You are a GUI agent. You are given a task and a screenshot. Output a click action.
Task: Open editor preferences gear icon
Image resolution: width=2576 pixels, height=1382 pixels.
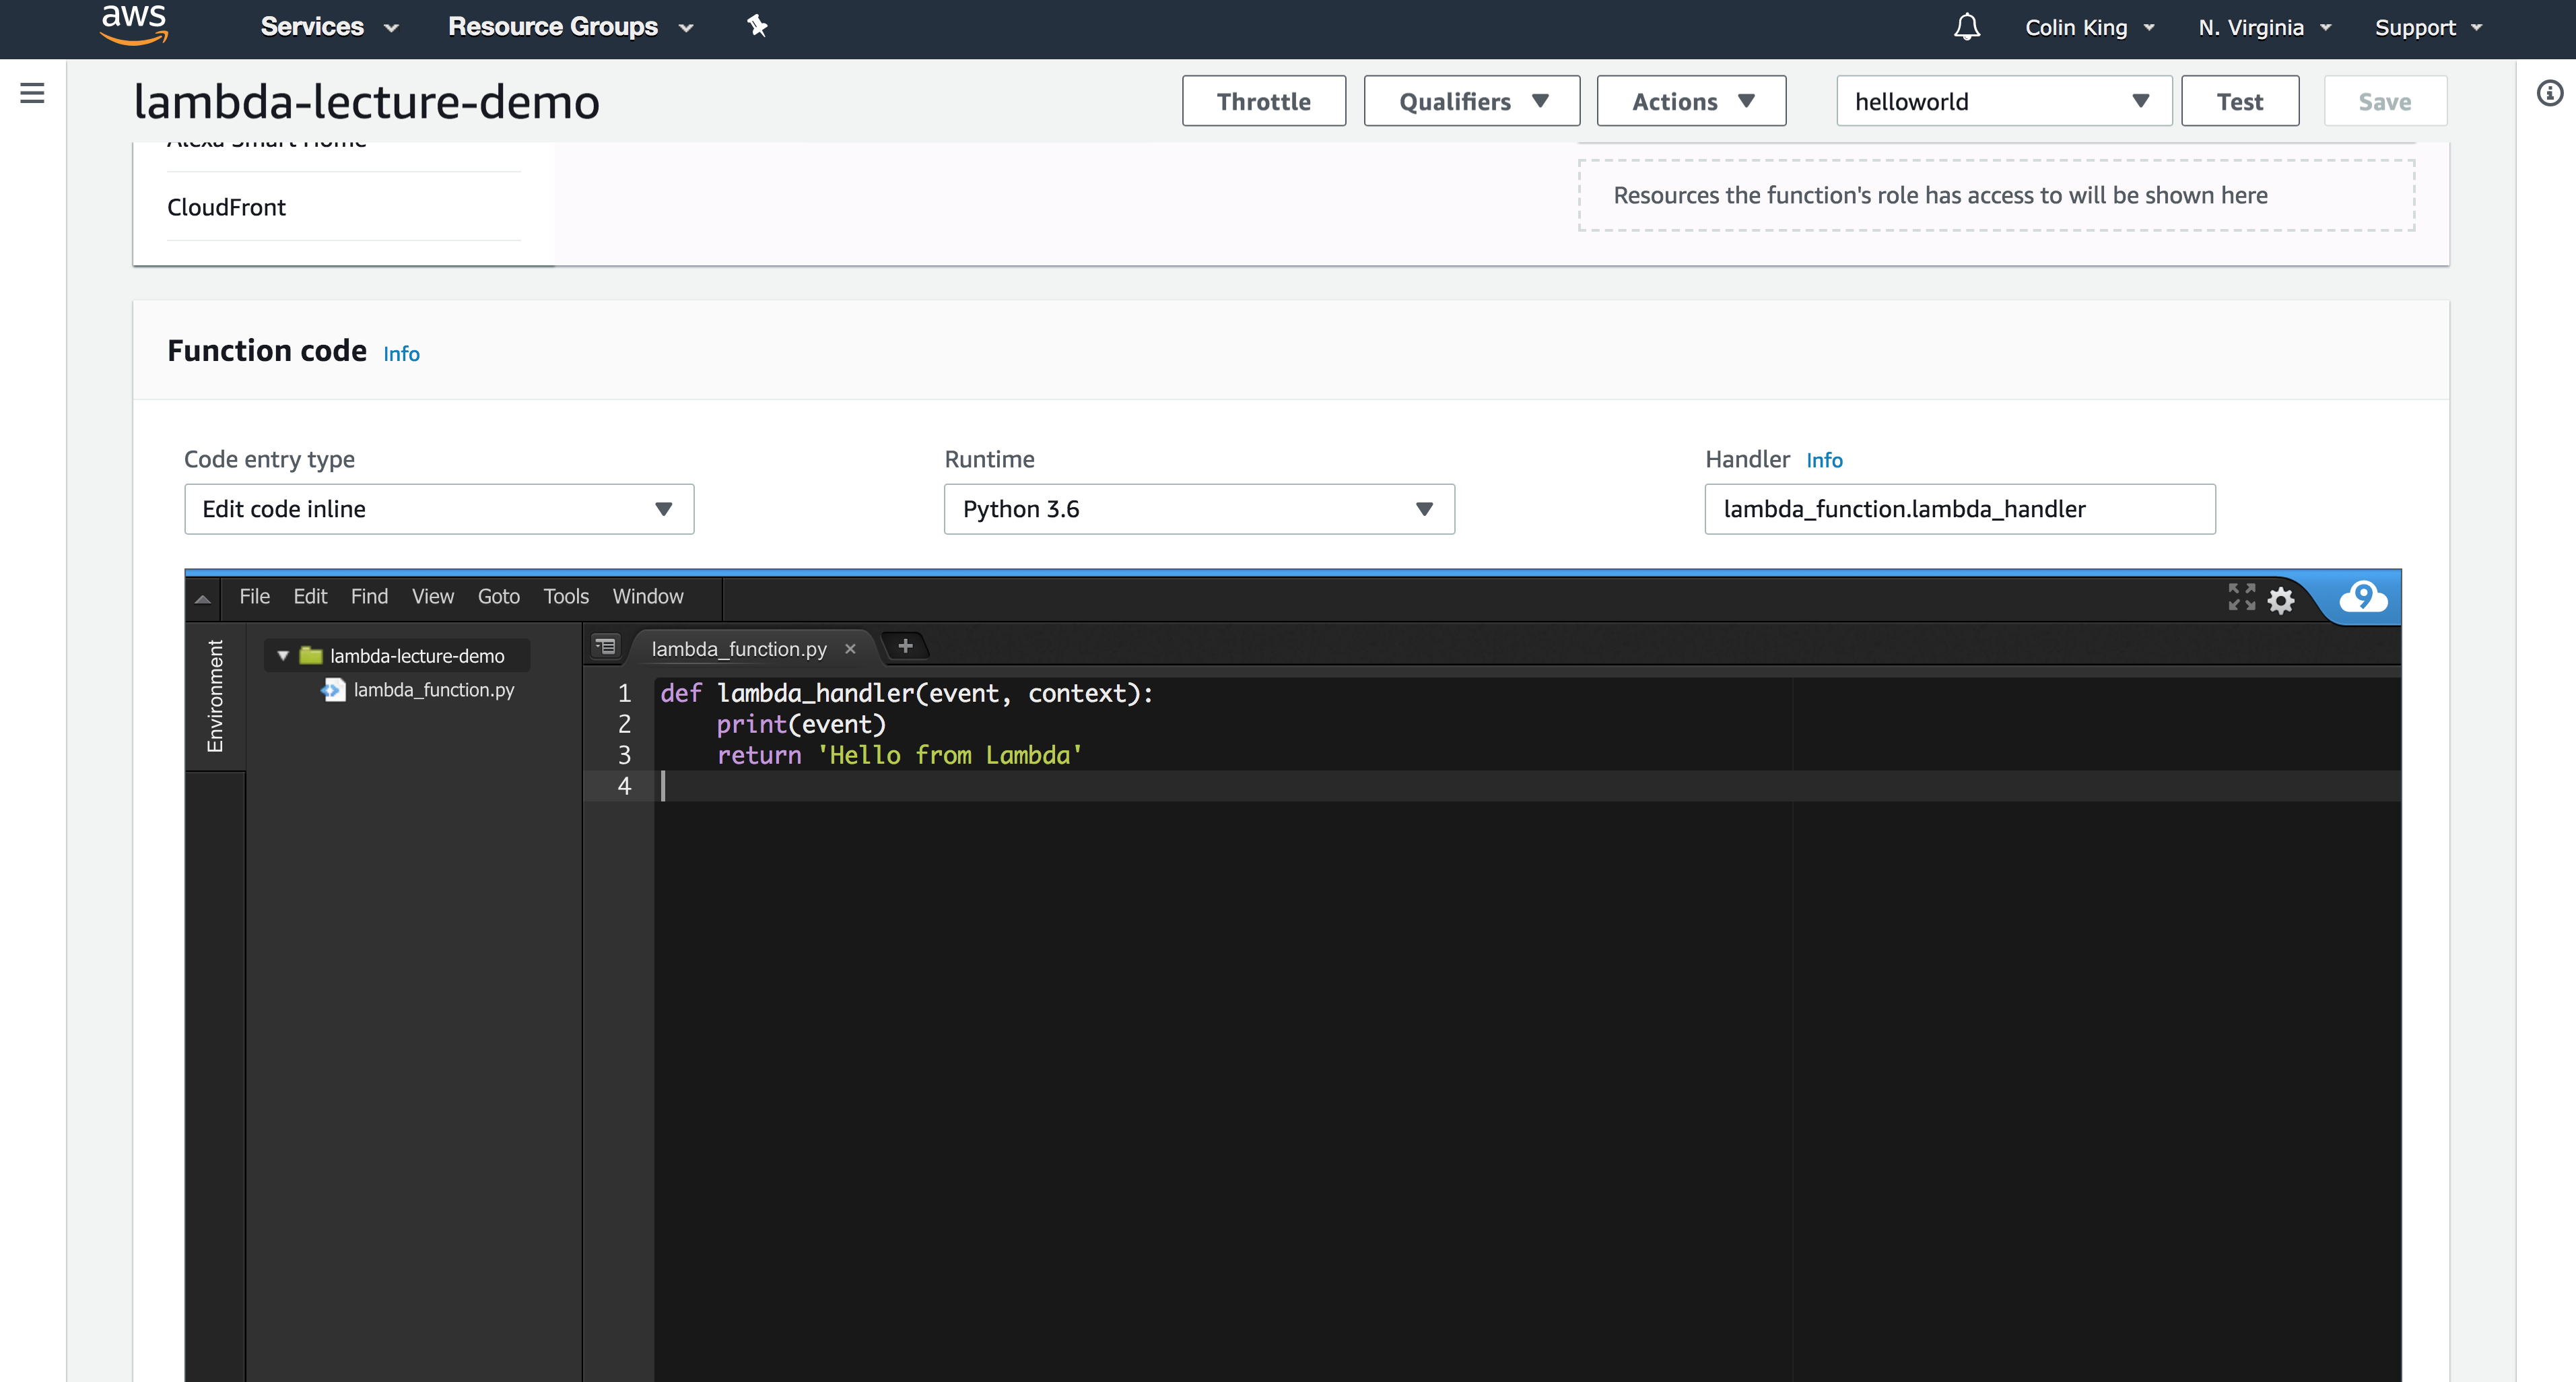coord(2281,600)
